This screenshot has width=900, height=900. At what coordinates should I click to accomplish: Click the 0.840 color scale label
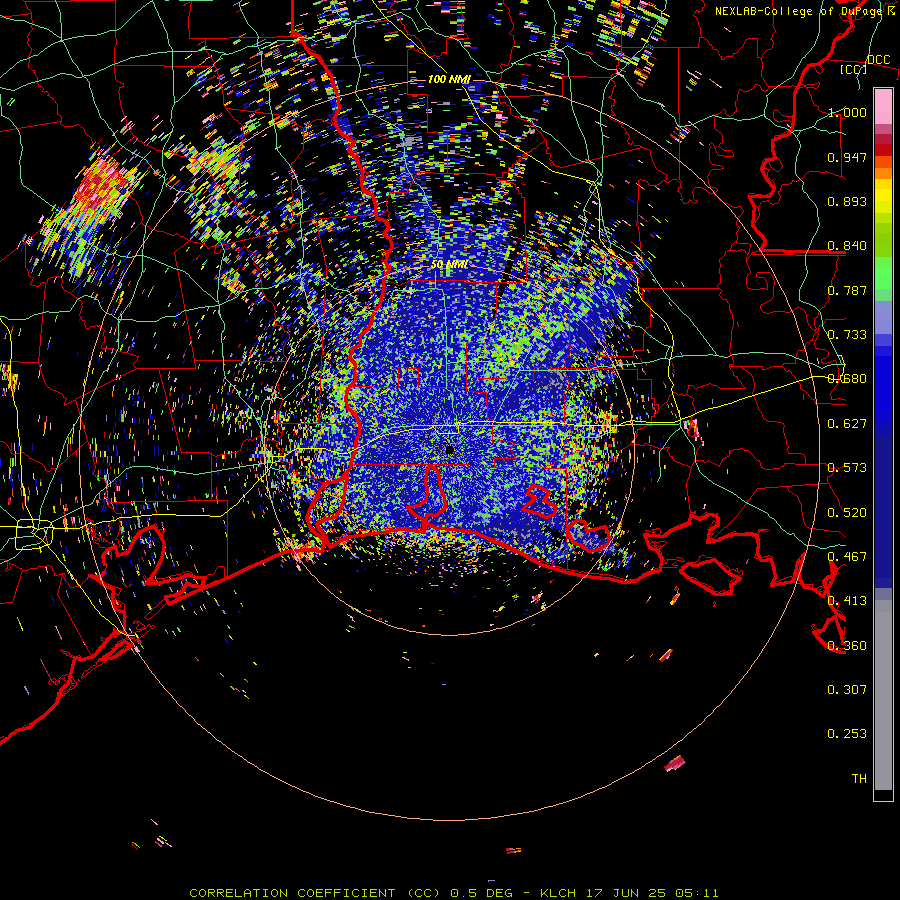(847, 246)
